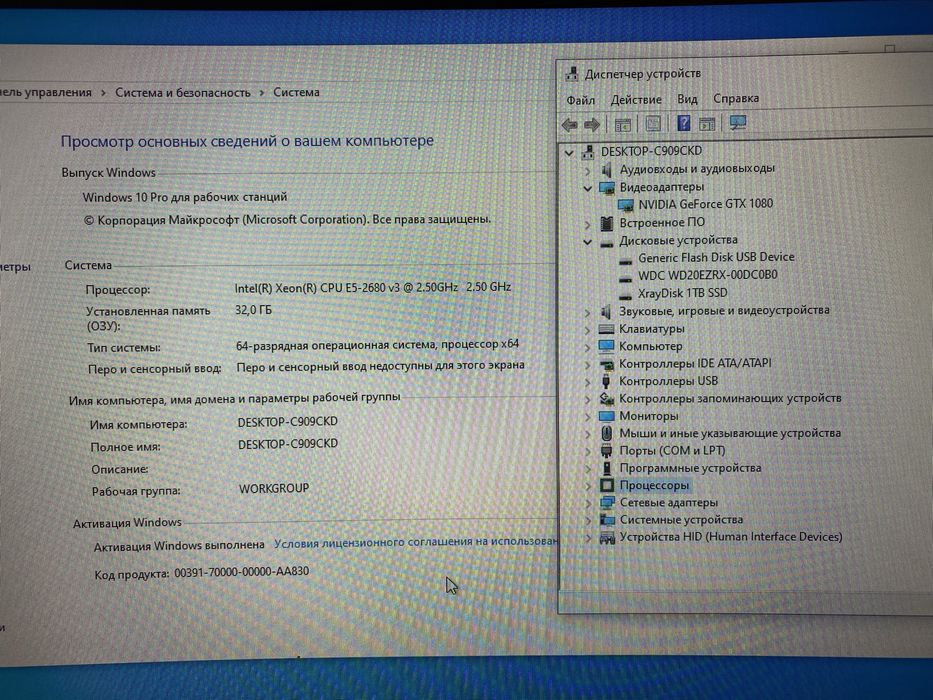
Task: Toggle the action pane toolbar icon
Action: 707,124
